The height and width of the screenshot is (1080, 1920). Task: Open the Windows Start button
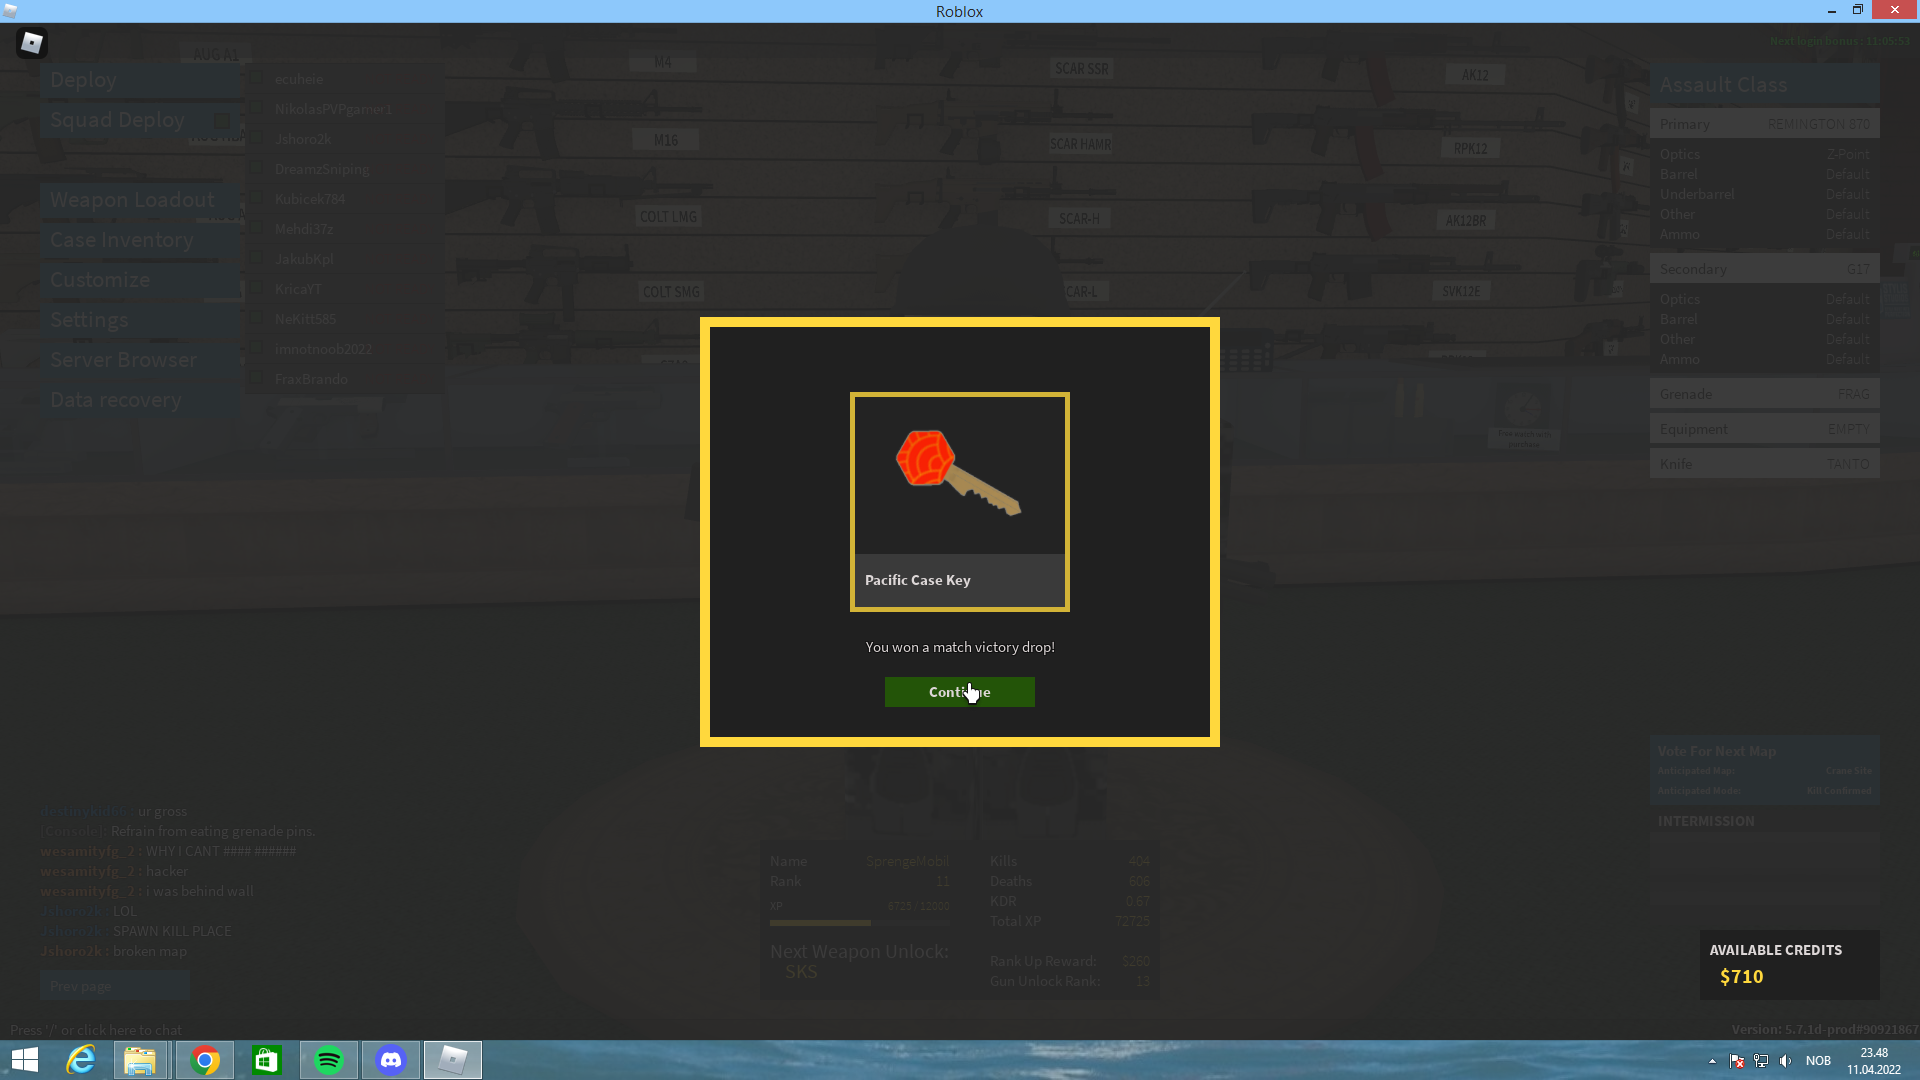tap(25, 1060)
